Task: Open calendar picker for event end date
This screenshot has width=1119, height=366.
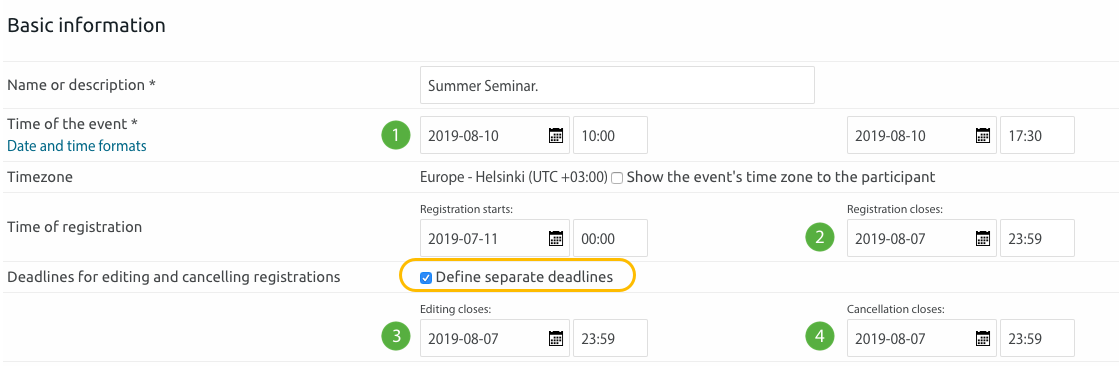Action: (x=983, y=136)
